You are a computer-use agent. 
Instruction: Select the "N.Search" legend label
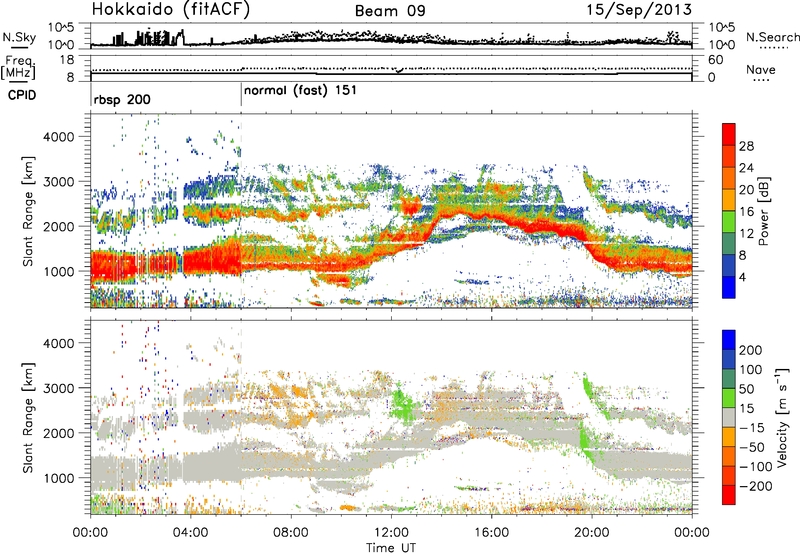772,37
